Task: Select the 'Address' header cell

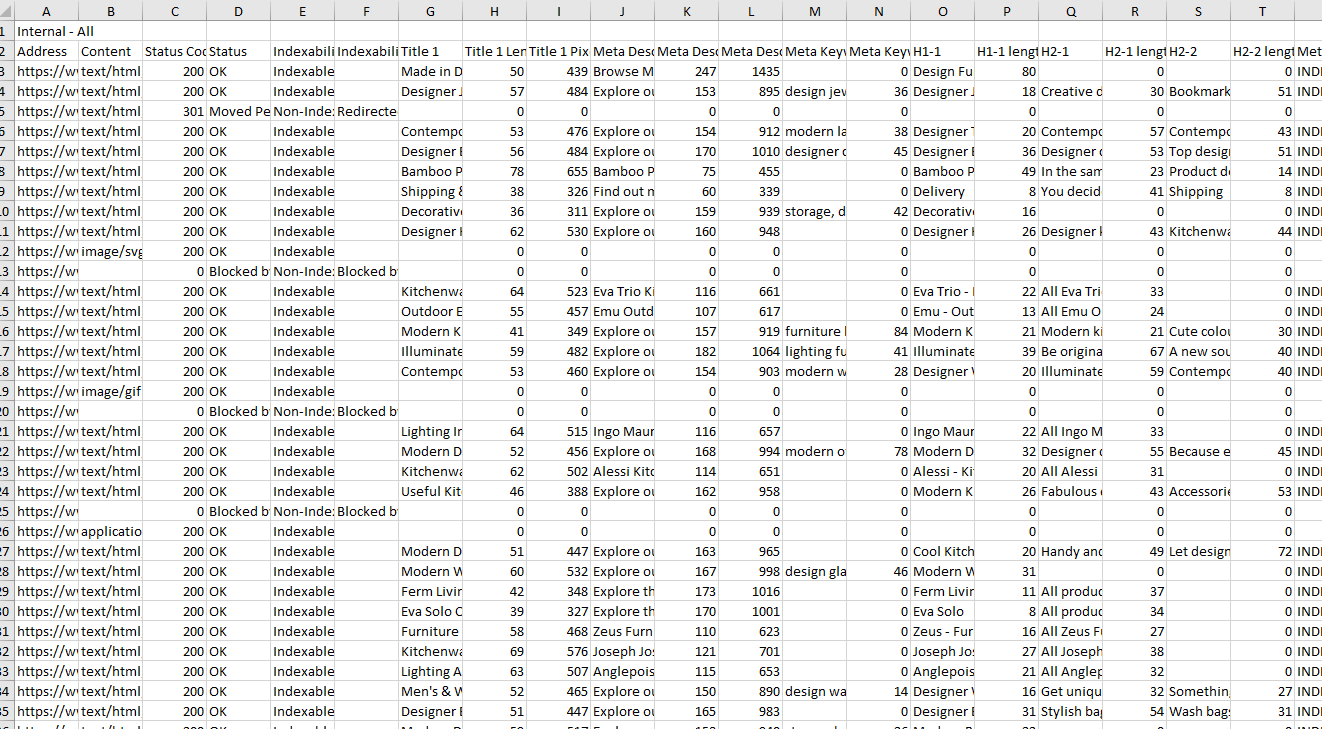Action: (x=46, y=51)
